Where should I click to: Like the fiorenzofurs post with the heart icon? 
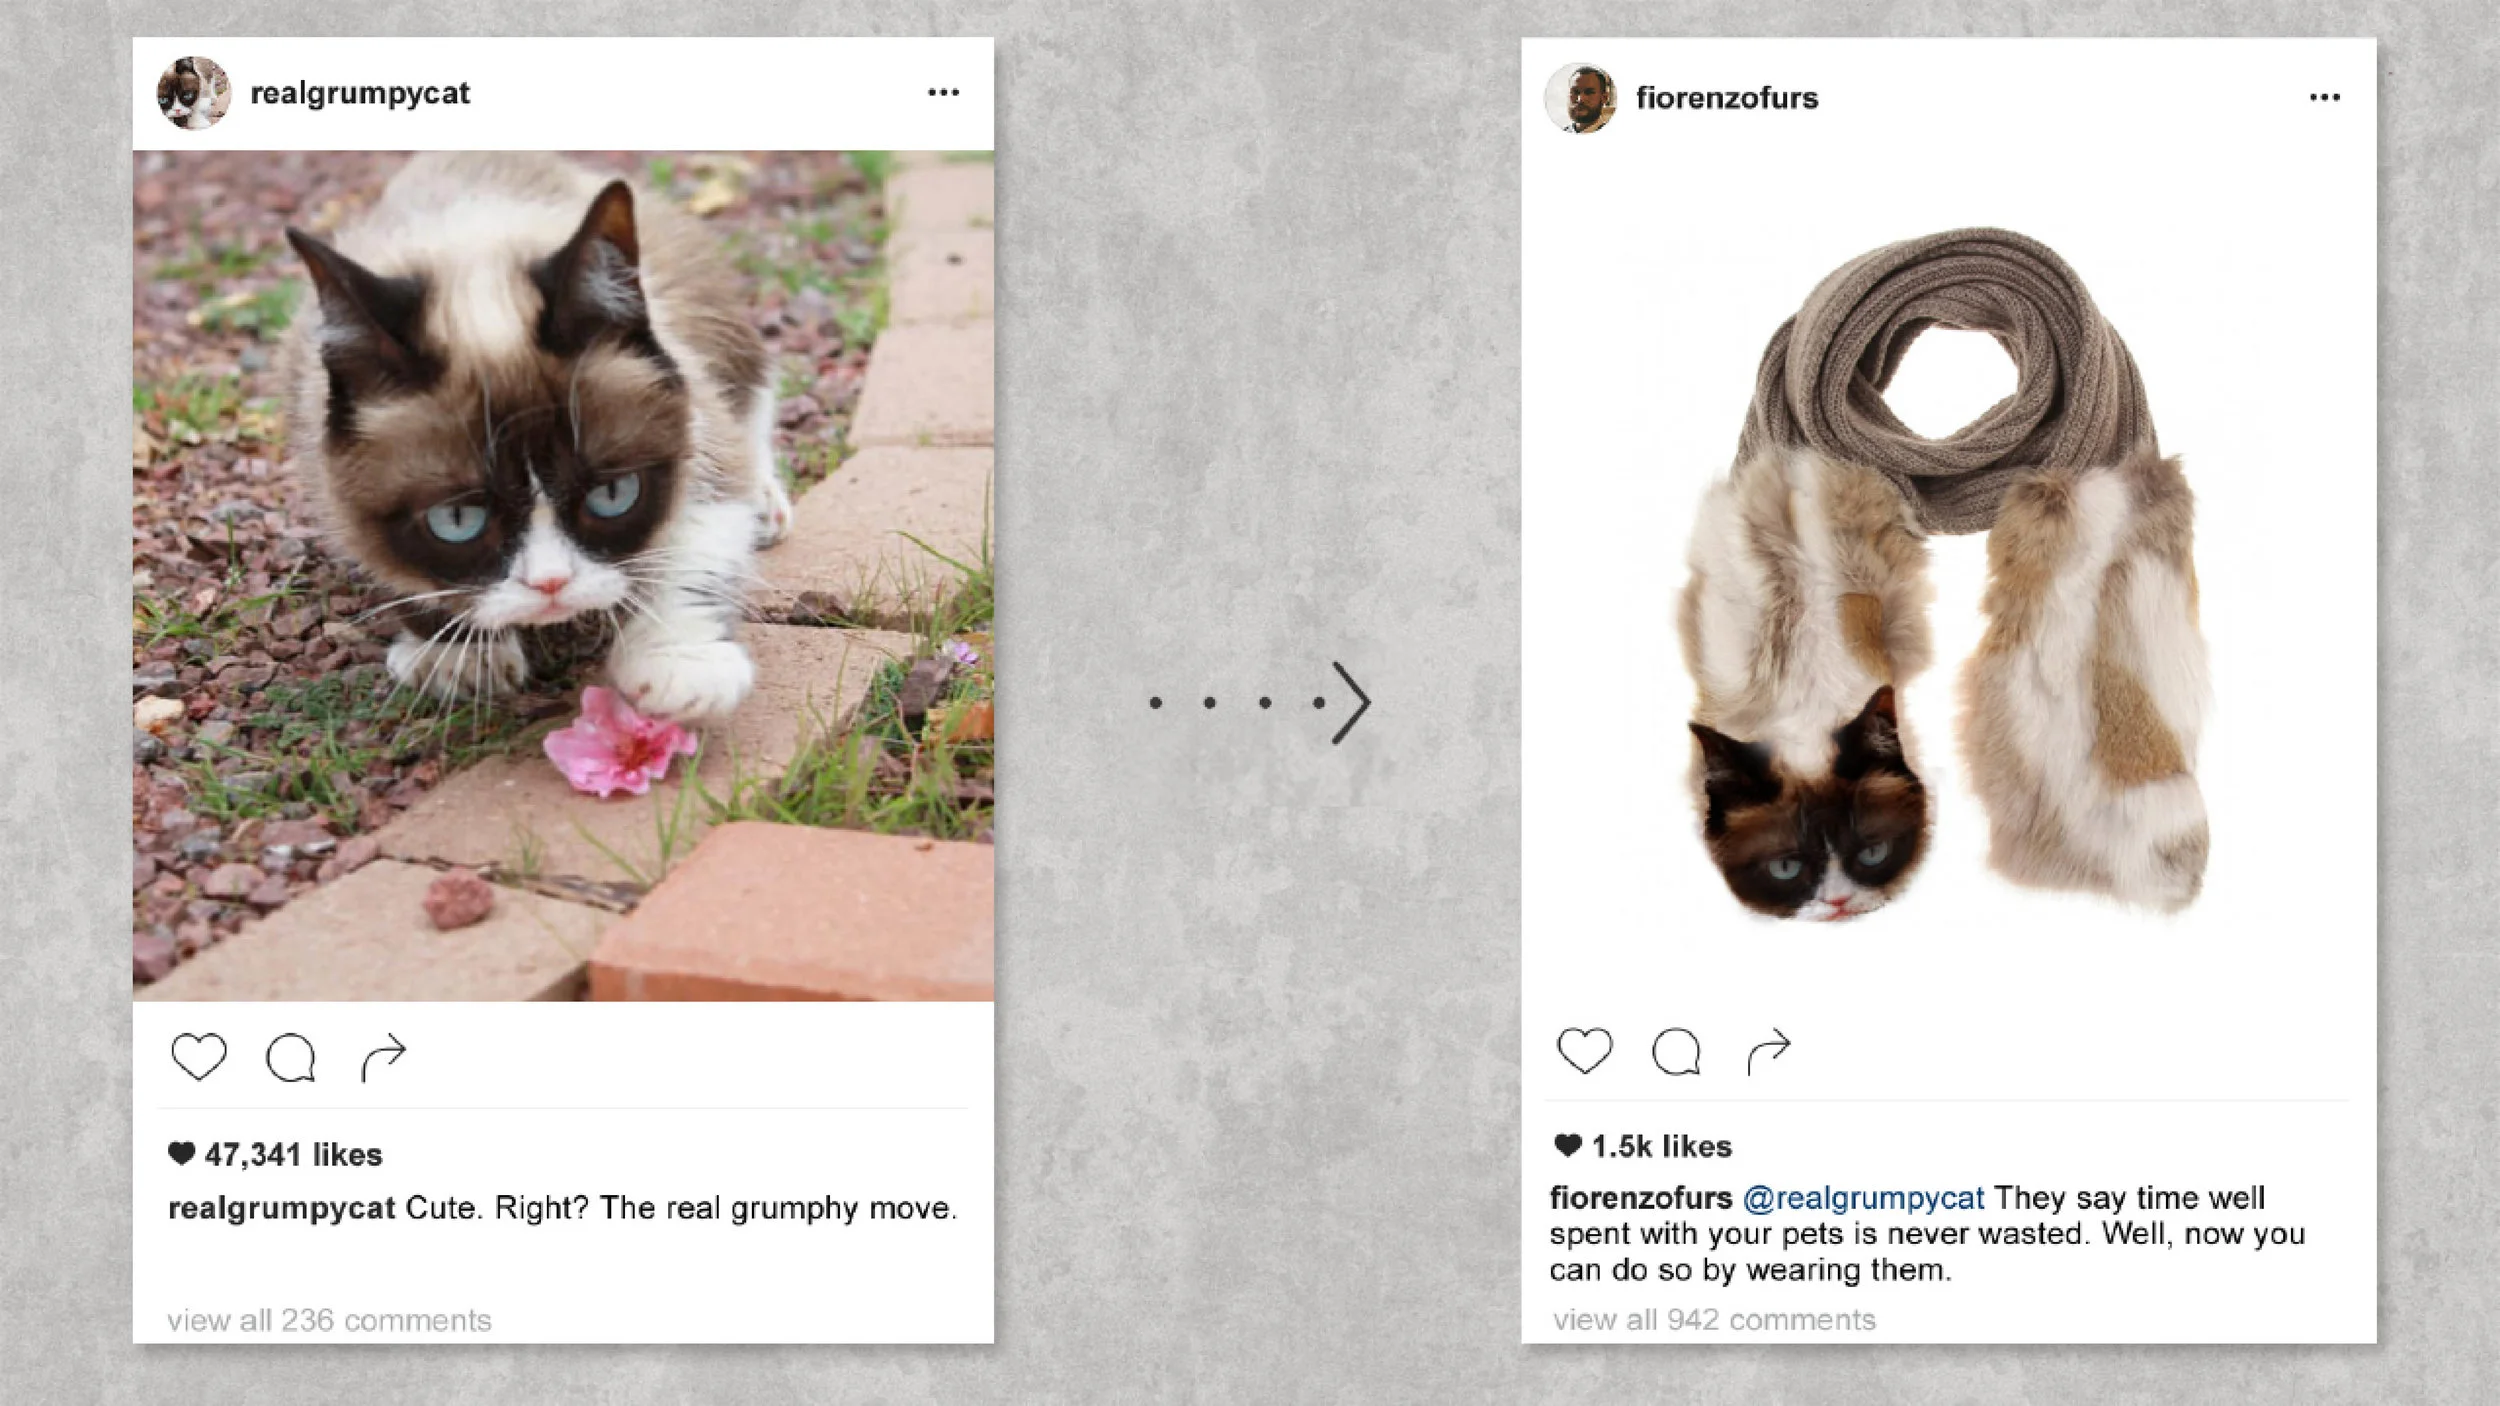1585,1050
